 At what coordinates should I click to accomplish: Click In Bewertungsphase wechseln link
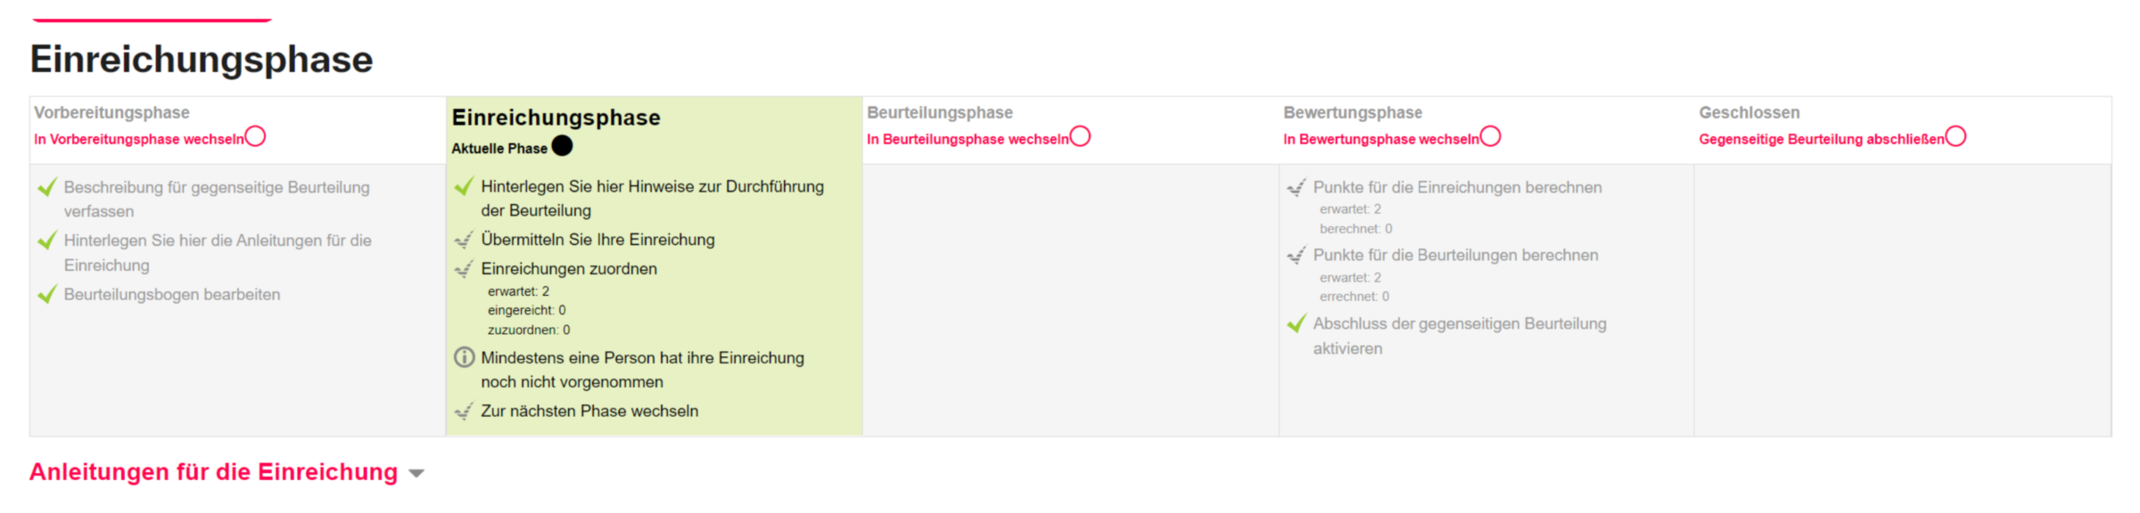point(1380,139)
